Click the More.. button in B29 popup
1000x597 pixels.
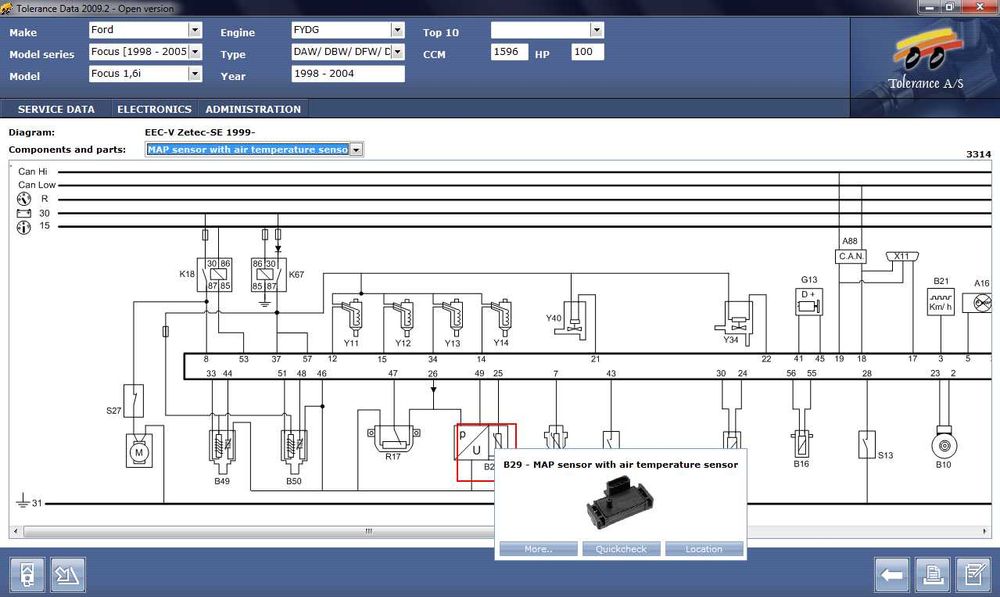point(538,549)
